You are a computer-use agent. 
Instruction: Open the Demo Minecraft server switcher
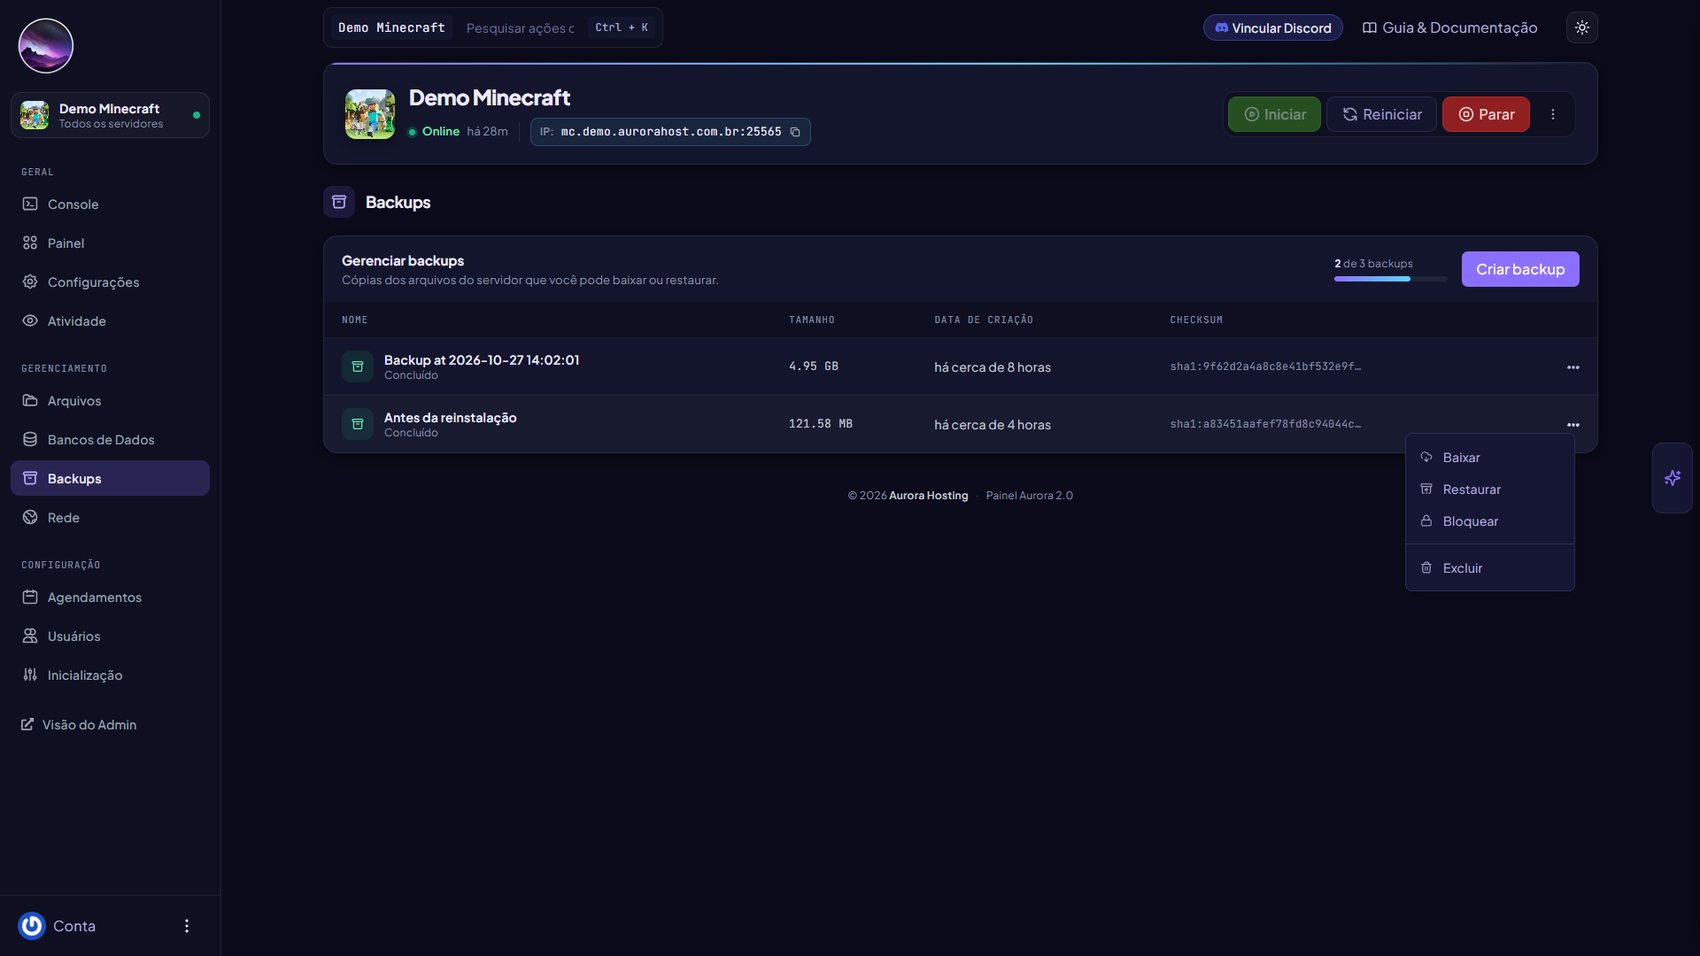pos(110,115)
